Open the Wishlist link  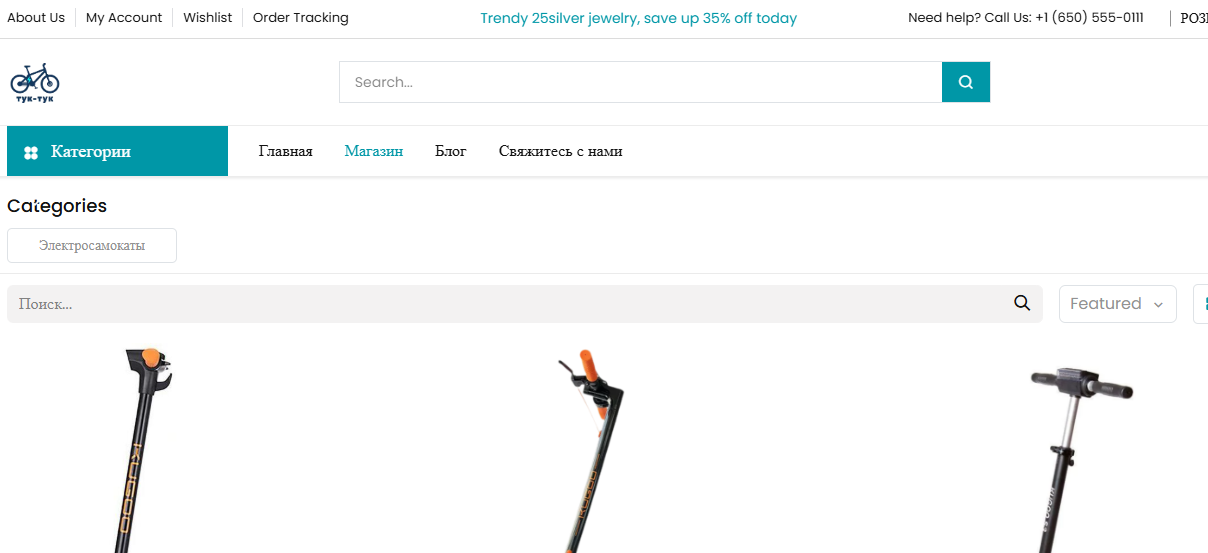208,18
